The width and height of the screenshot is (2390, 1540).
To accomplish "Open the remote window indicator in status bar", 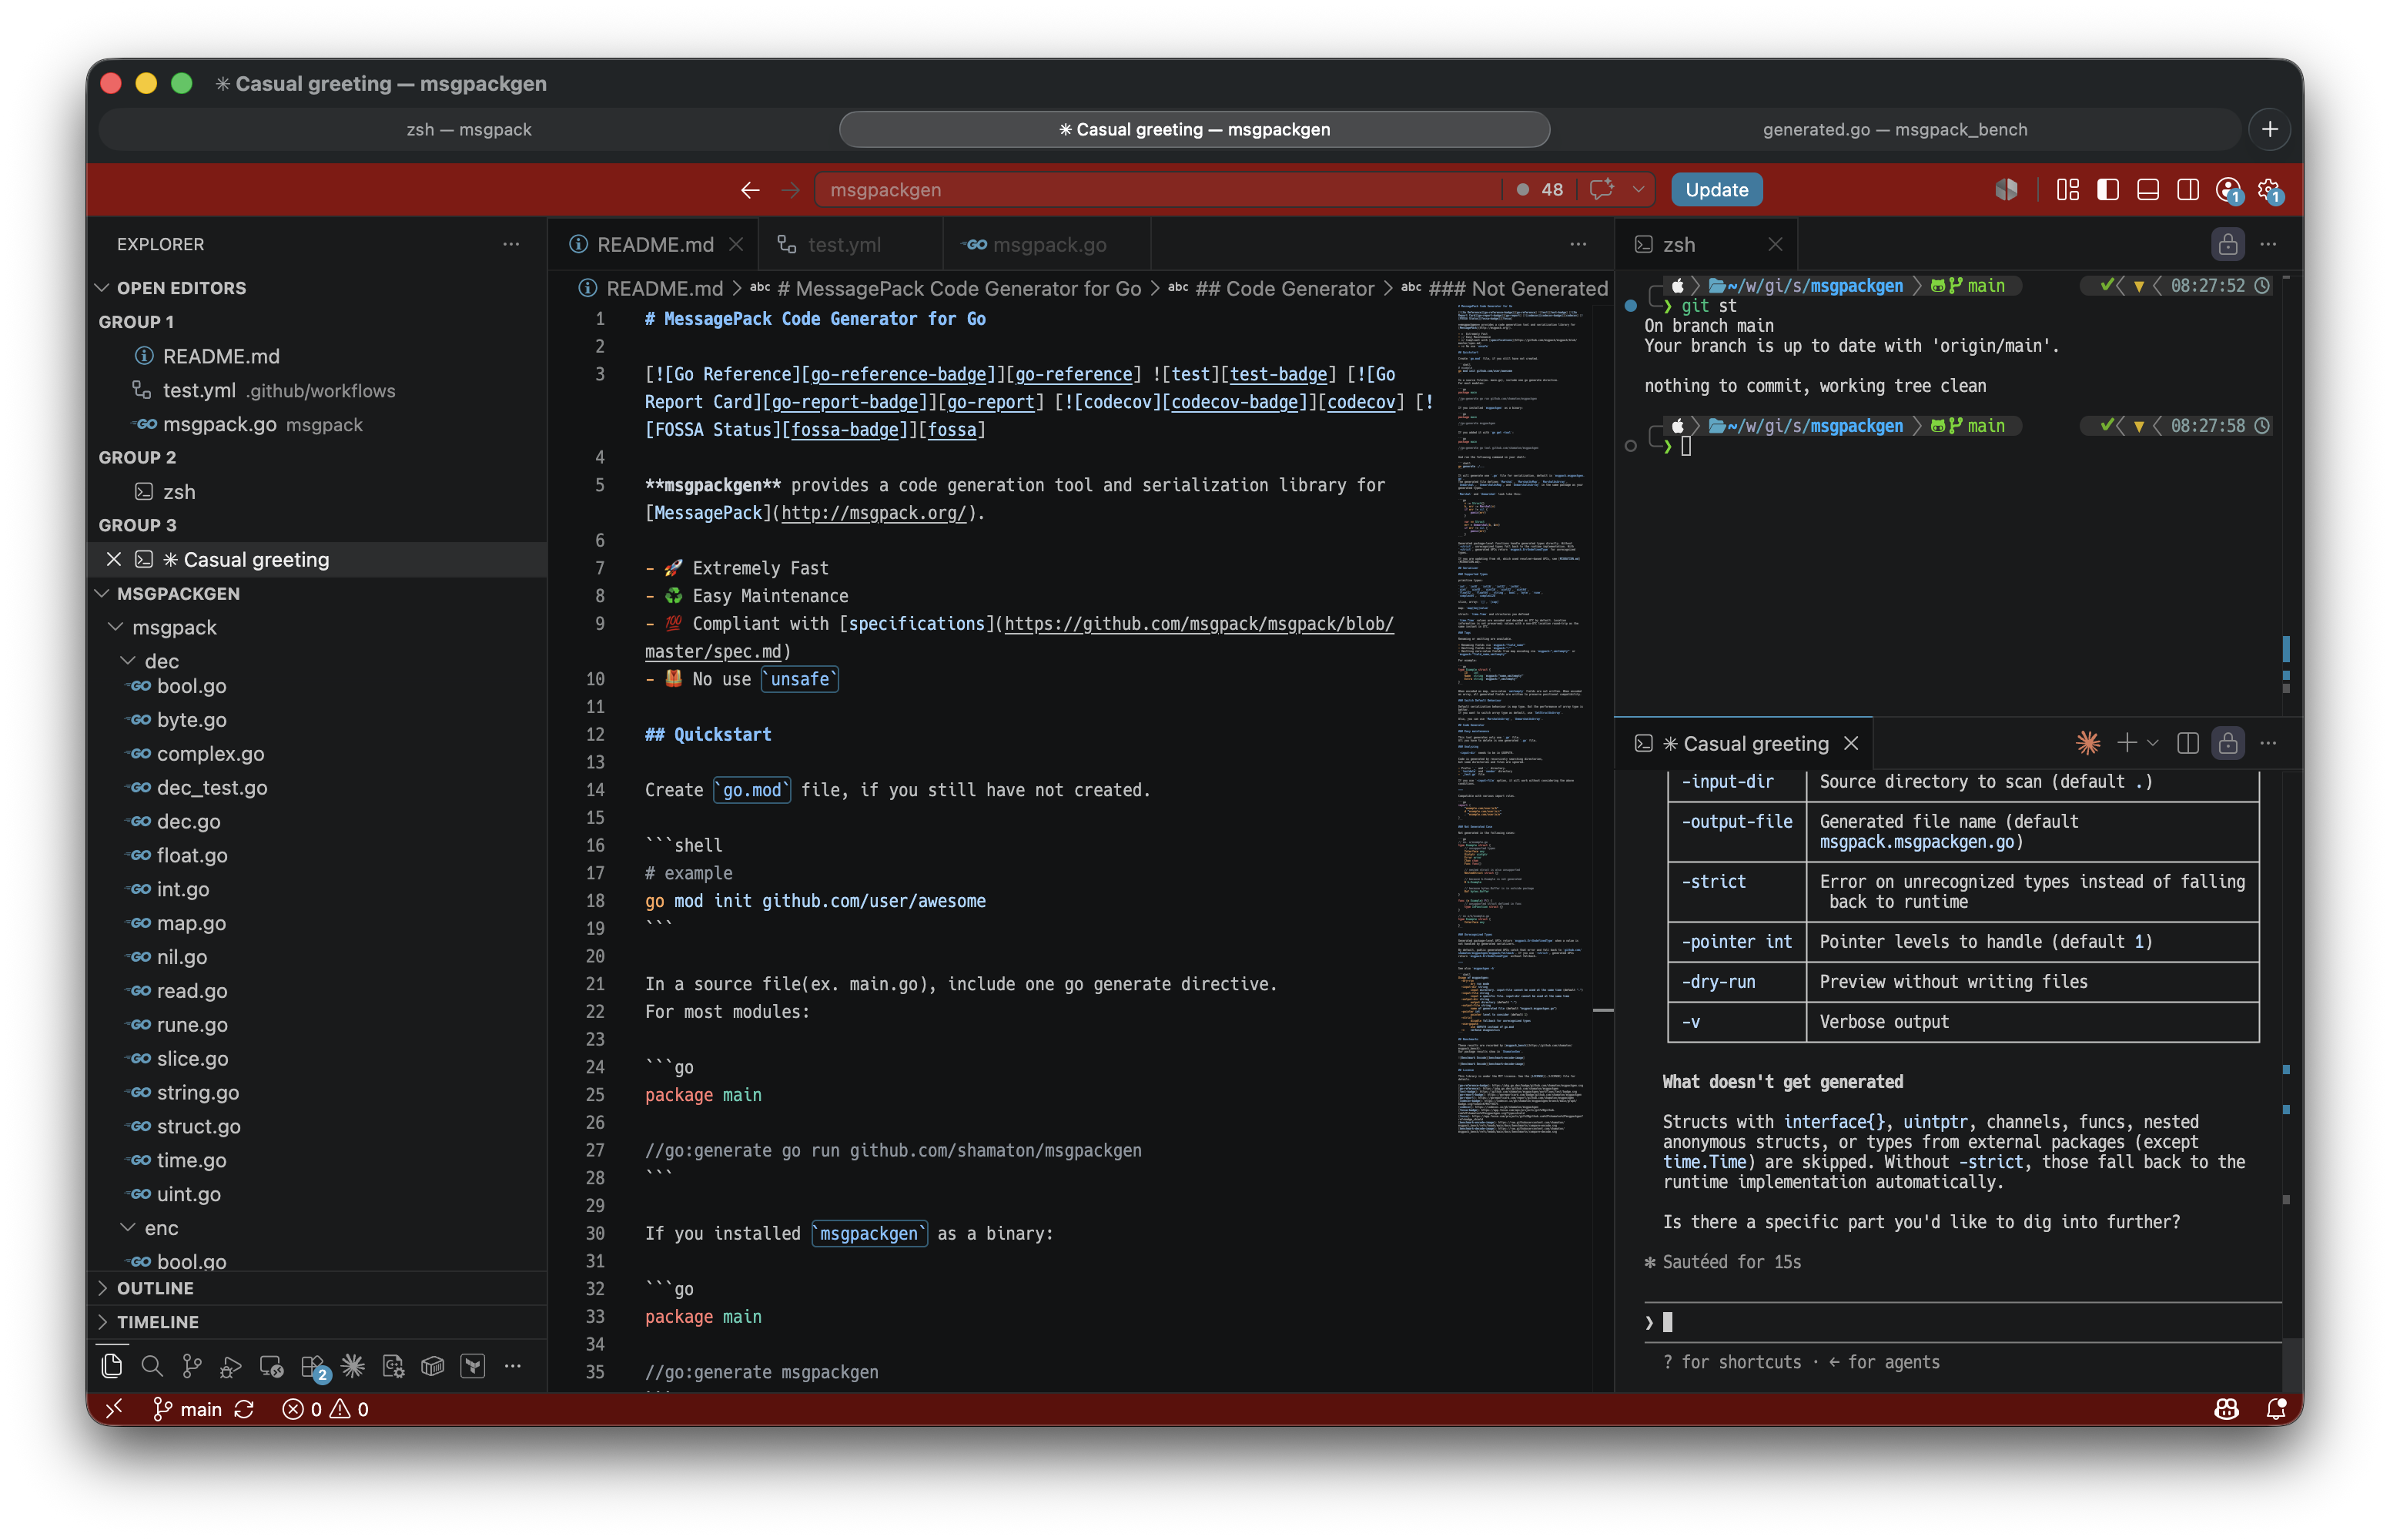I will [114, 1409].
